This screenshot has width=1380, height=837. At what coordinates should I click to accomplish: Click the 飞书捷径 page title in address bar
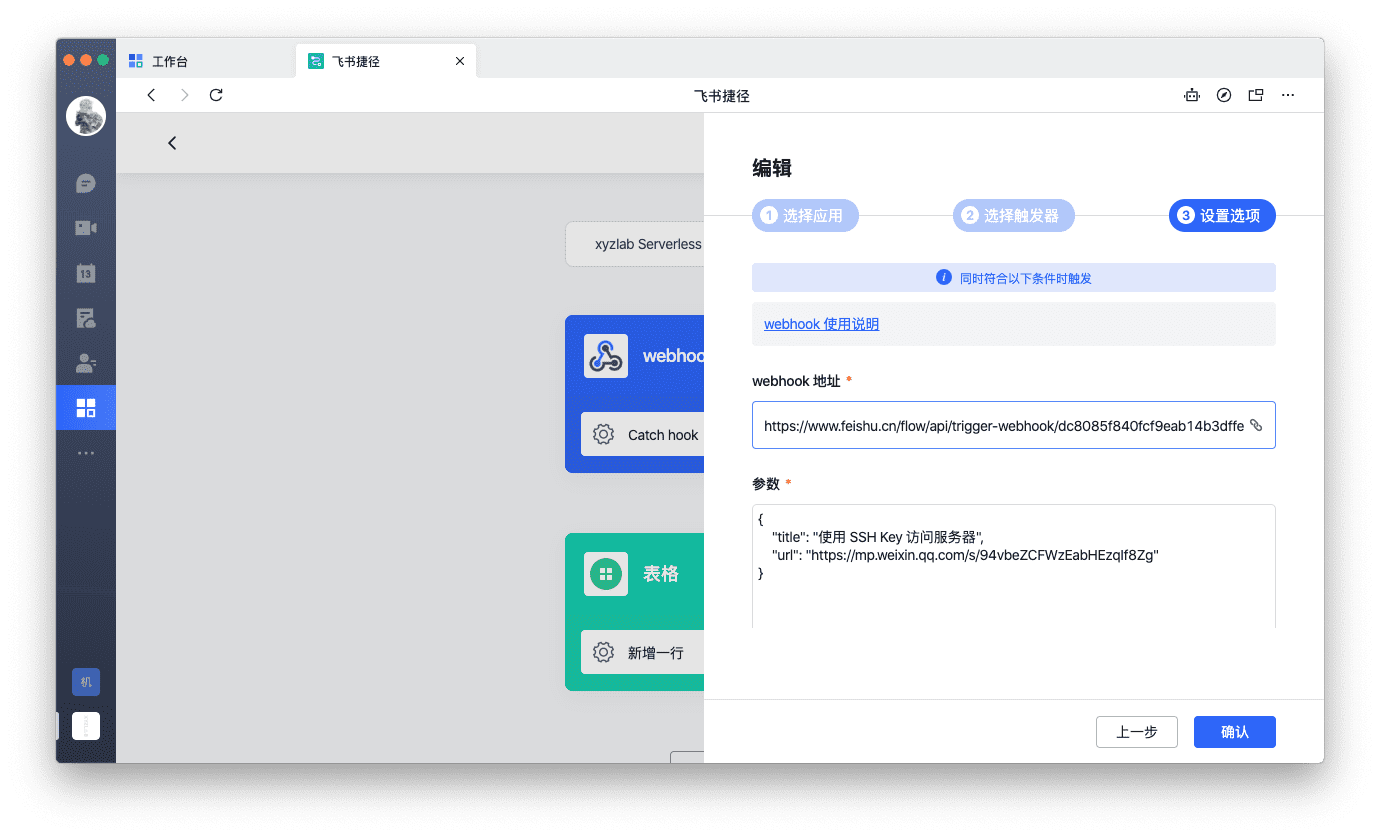(x=721, y=96)
